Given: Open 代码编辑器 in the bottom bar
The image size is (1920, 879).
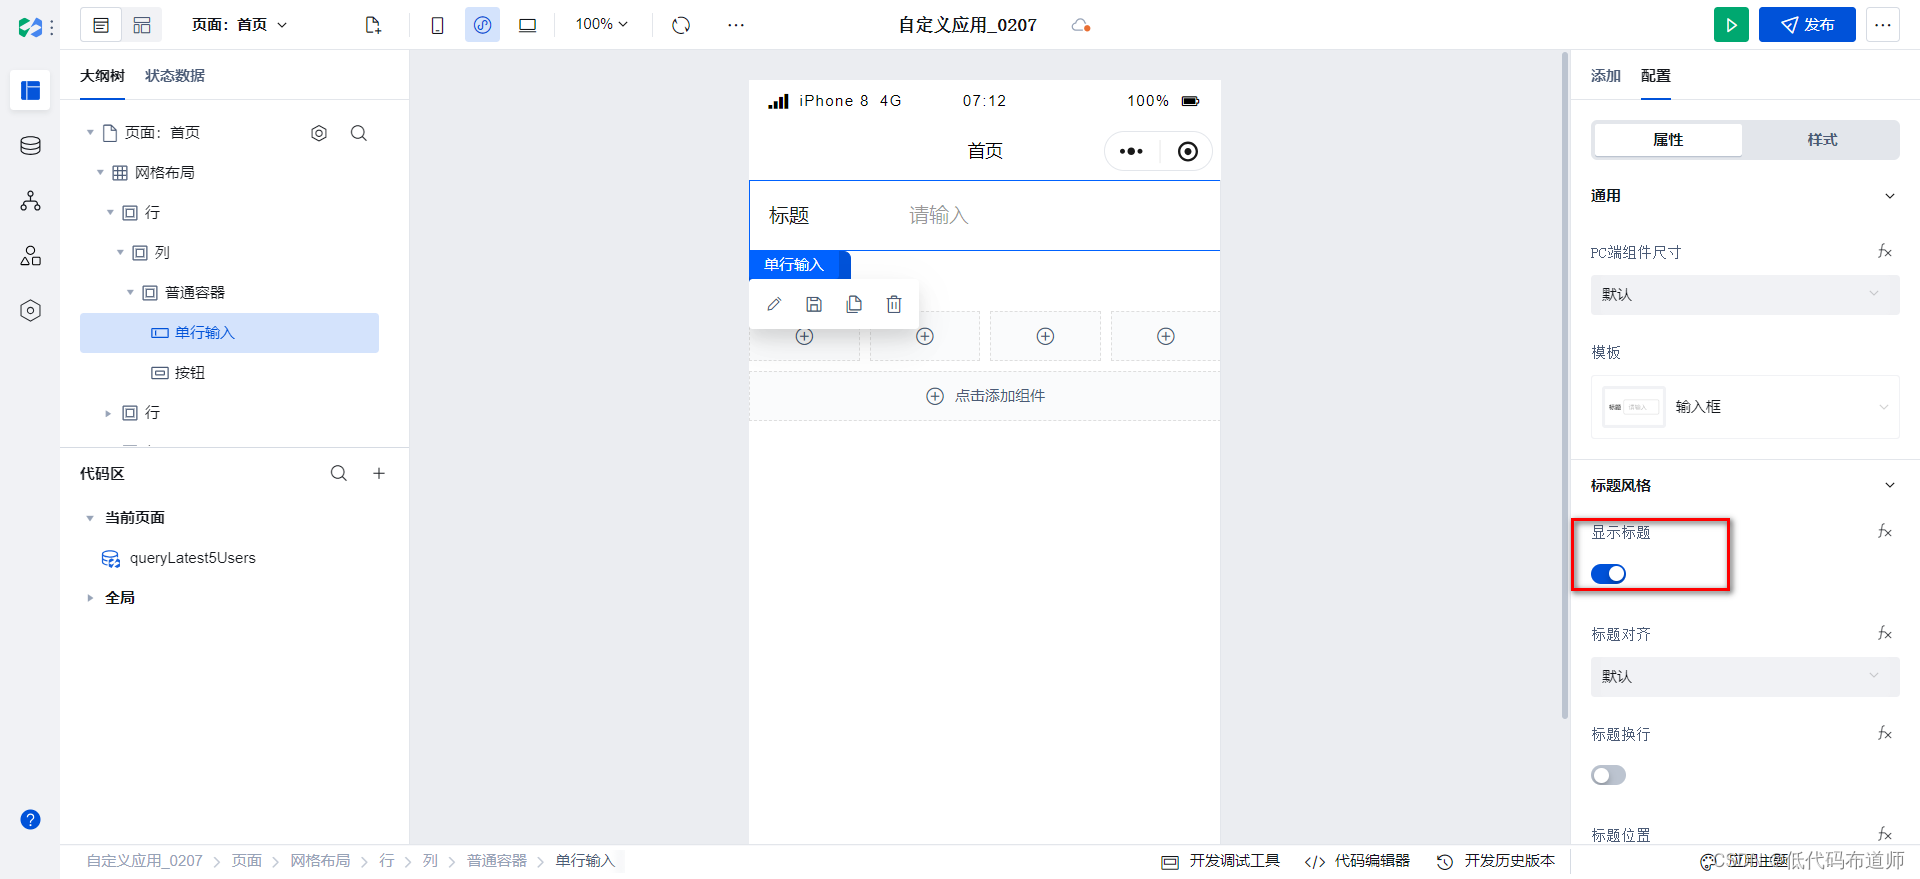Looking at the screenshot, I should pyautogui.click(x=1357, y=861).
